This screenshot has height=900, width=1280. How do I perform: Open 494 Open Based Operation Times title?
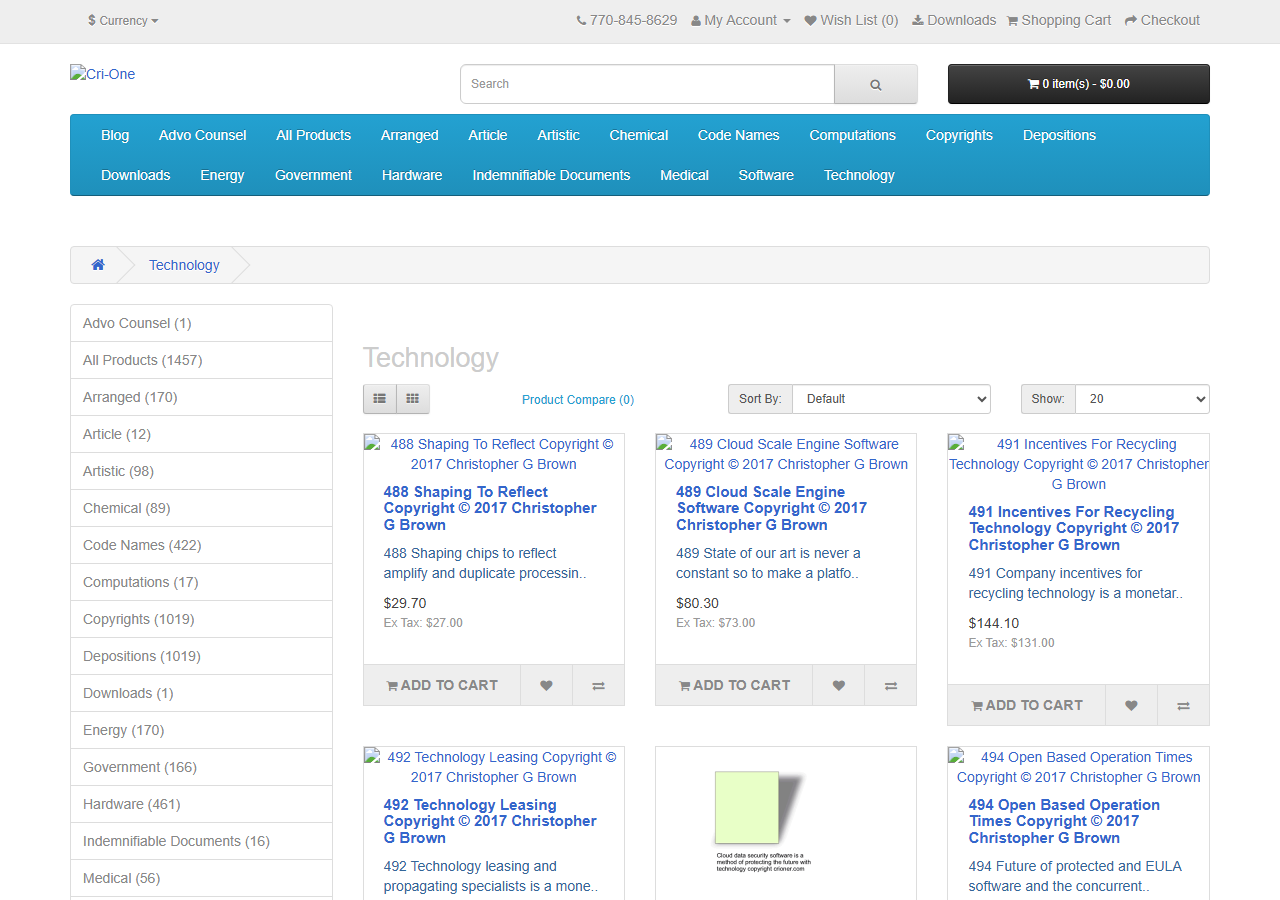pos(1064,821)
